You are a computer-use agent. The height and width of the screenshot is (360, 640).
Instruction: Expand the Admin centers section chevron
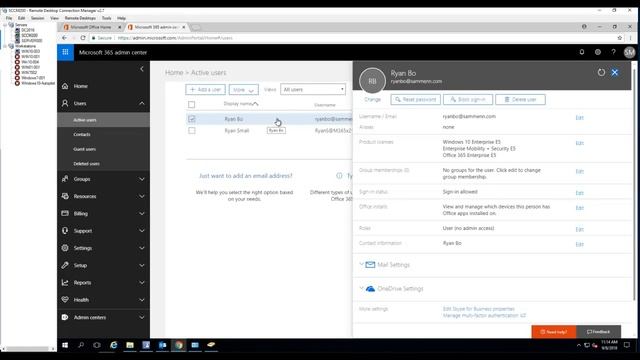pos(142,317)
